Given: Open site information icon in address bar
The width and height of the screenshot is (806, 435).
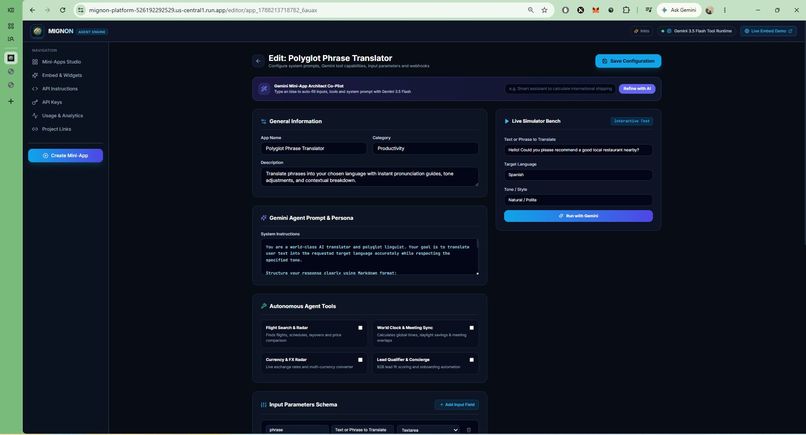Looking at the screenshot, I should 81,10.
